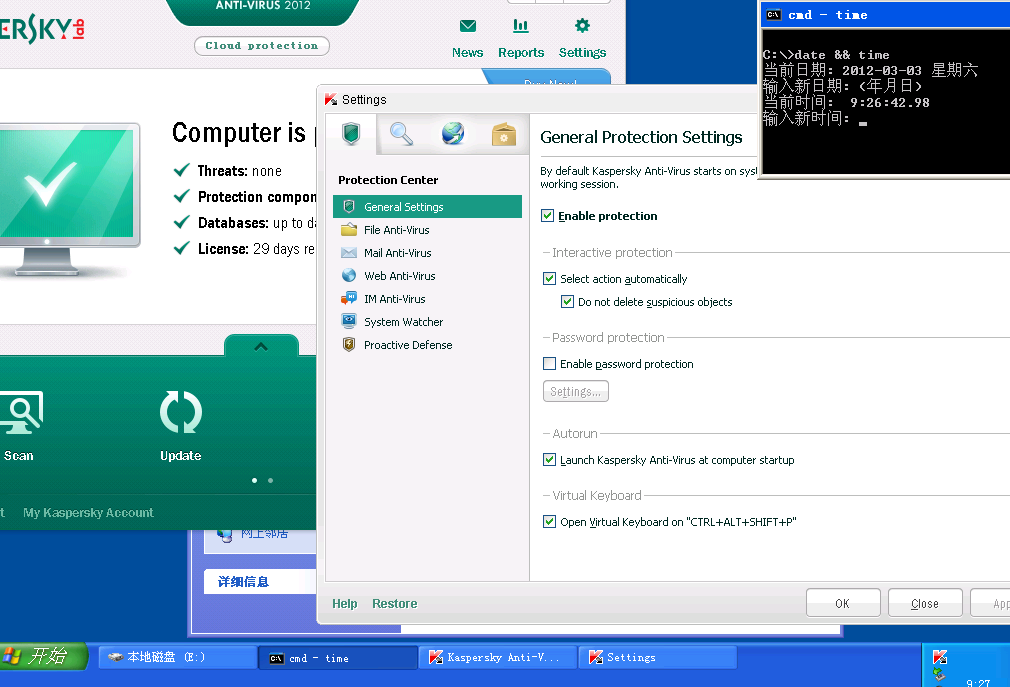Click Restore link in Settings dialog

point(394,603)
